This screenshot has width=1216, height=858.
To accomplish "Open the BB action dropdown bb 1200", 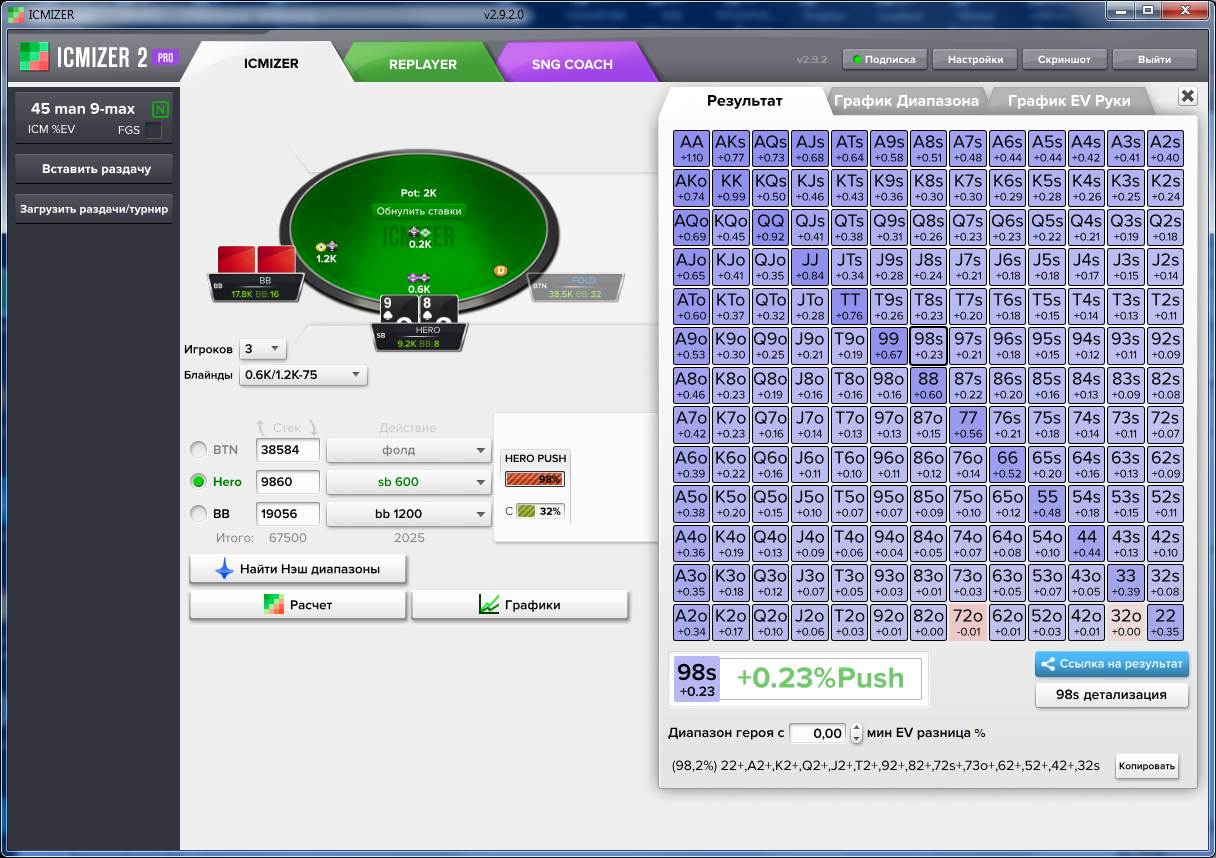I will [409, 514].
